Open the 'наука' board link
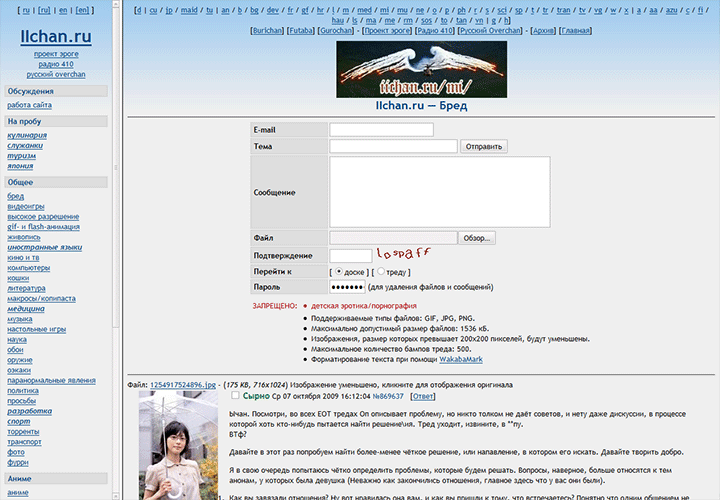 point(17,339)
